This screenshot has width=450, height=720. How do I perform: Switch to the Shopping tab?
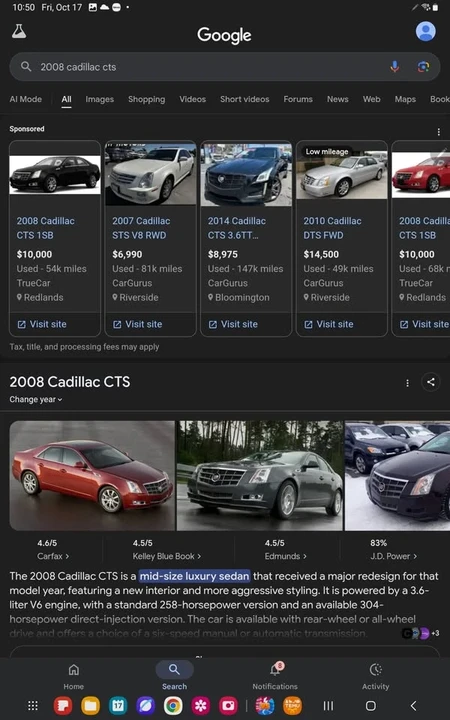pos(146,99)
